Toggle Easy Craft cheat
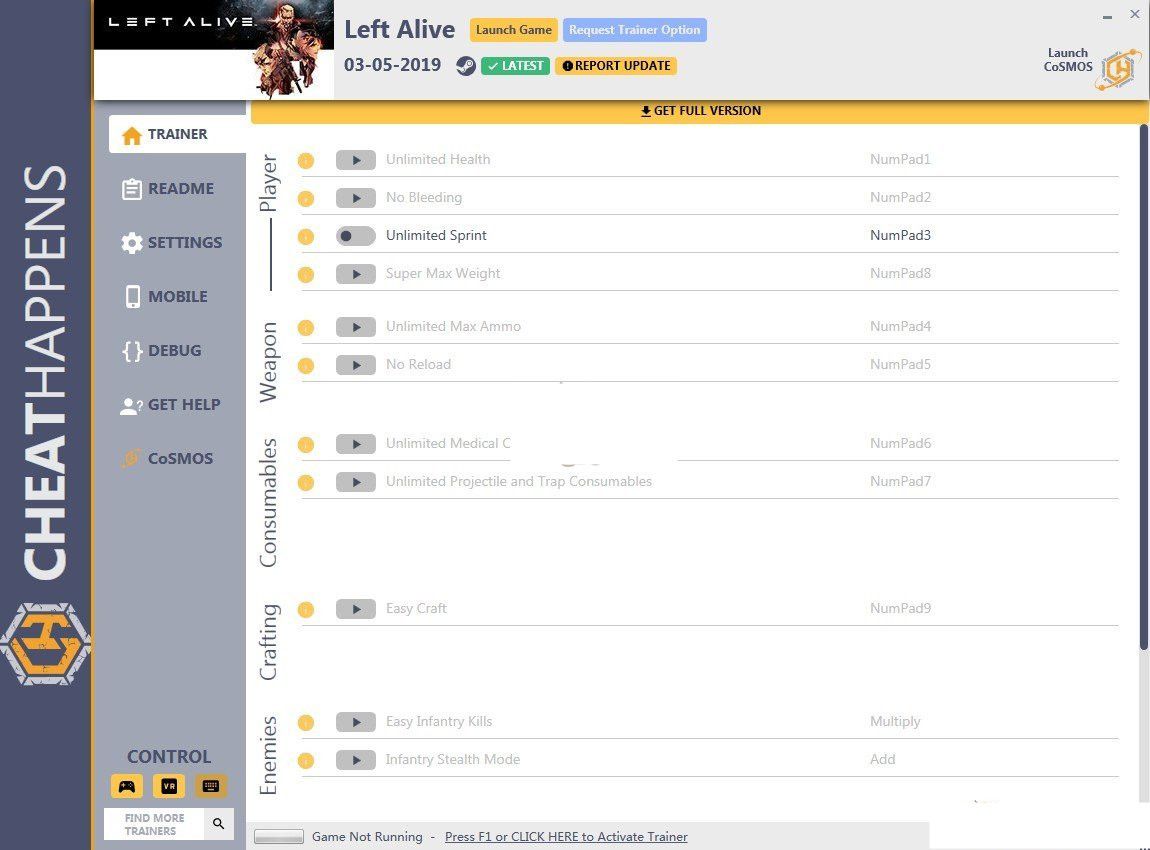Viewport: 1150px width, 850px height. pyautogui.click(x=356, y=609)
